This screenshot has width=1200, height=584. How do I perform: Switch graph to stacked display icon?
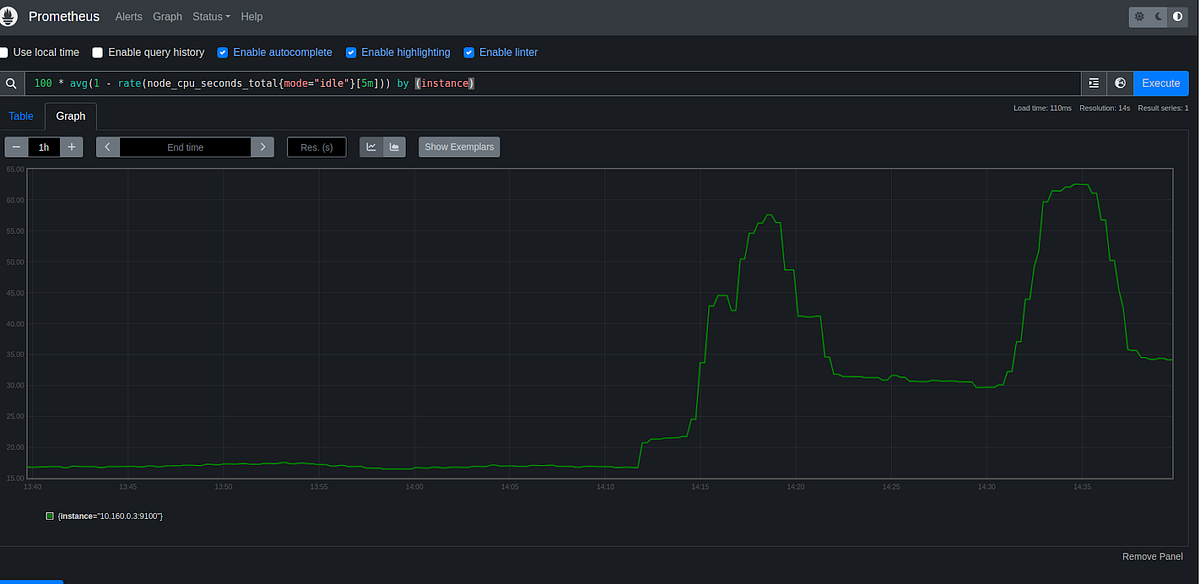coord(394,146)
